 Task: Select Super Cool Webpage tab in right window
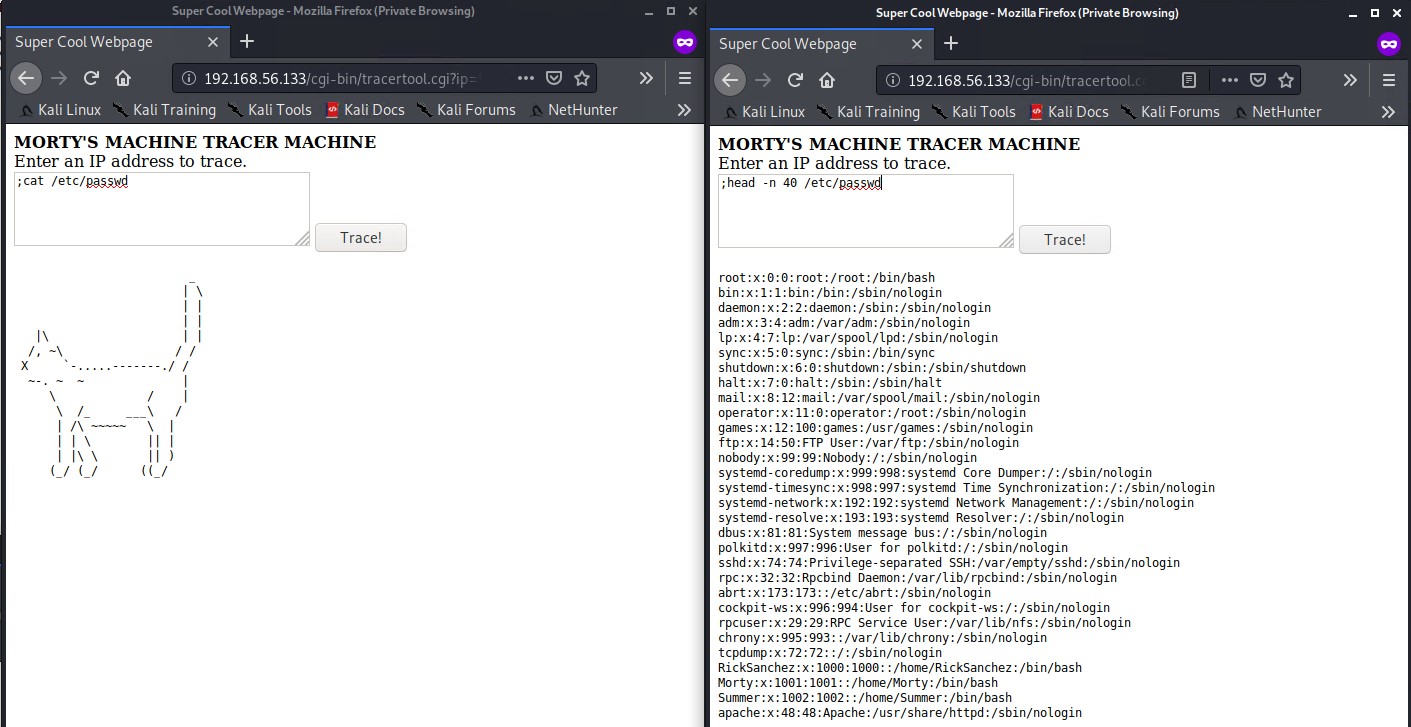click(822, 44)
